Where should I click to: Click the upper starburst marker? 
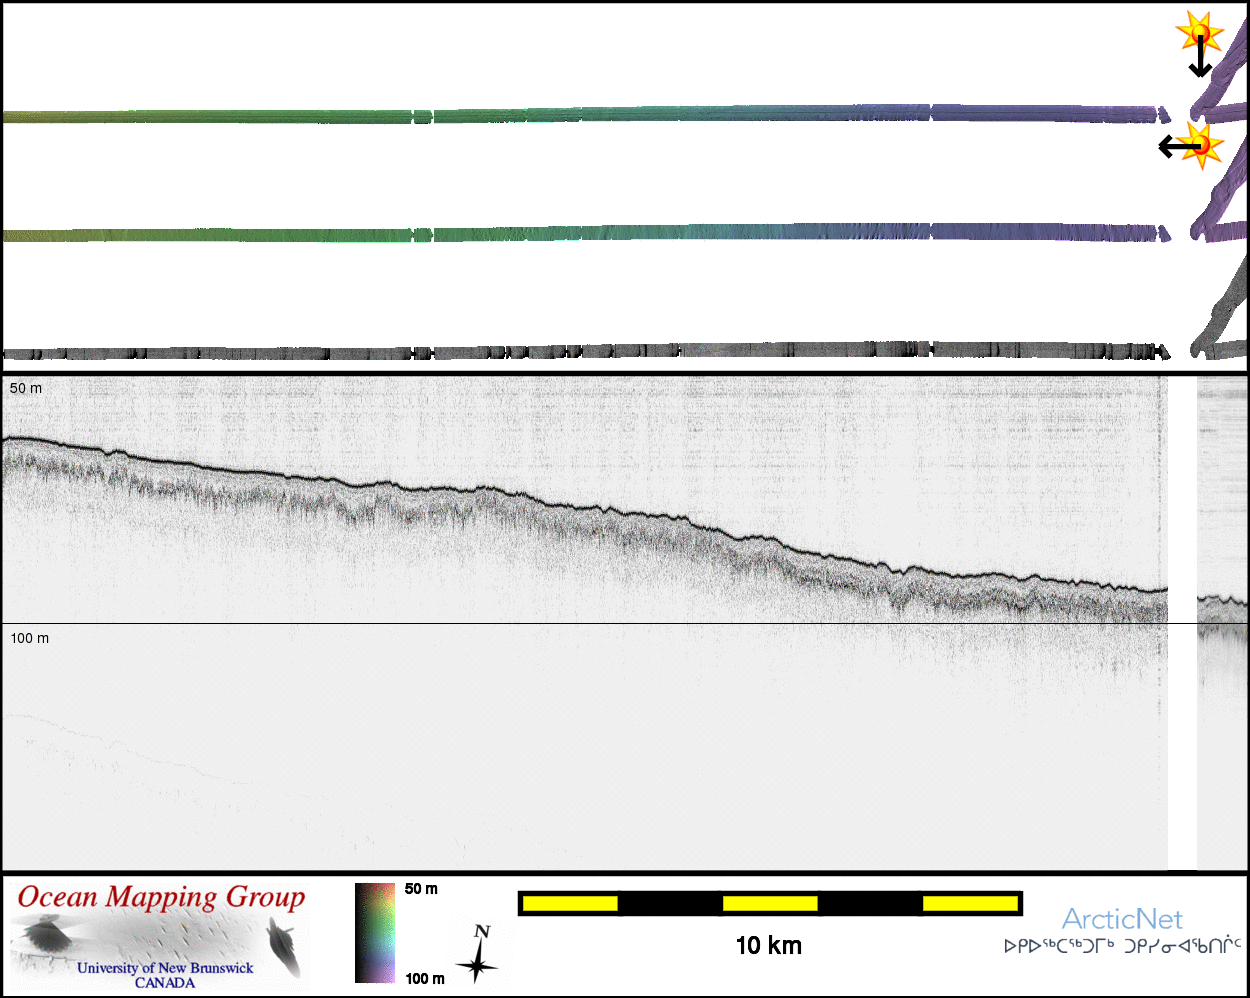[1200, 34]
